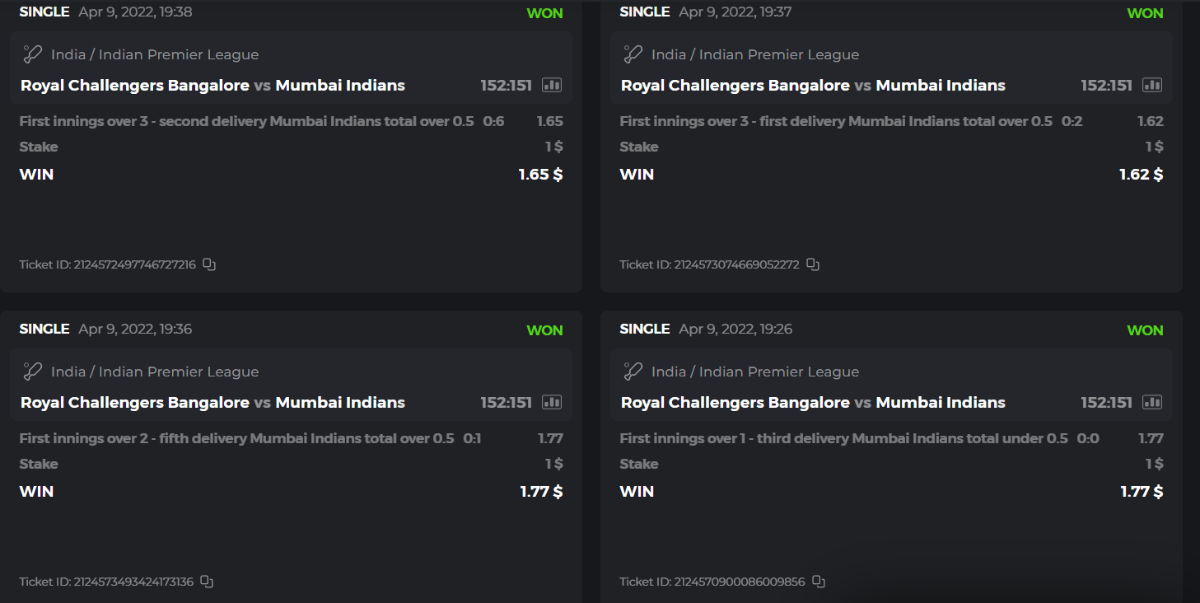Open India / Indian Premier League on 19:26 ticket
The width and height of the screenshot is (1200, 603).
point(755,372)
